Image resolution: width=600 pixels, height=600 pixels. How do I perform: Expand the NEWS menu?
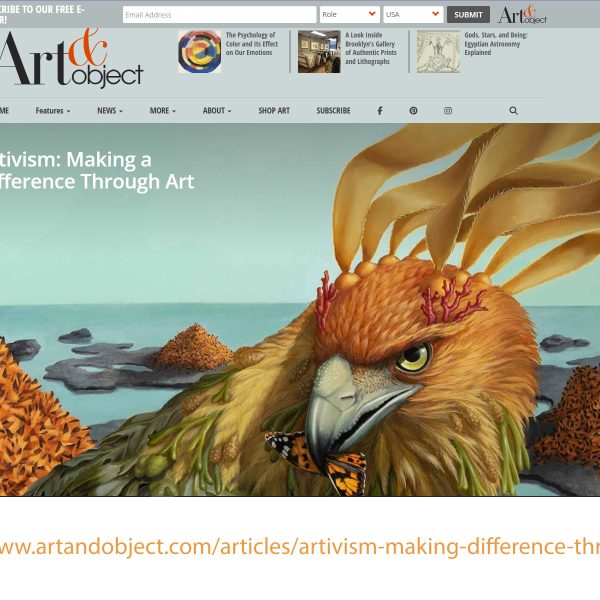point(110,111)
